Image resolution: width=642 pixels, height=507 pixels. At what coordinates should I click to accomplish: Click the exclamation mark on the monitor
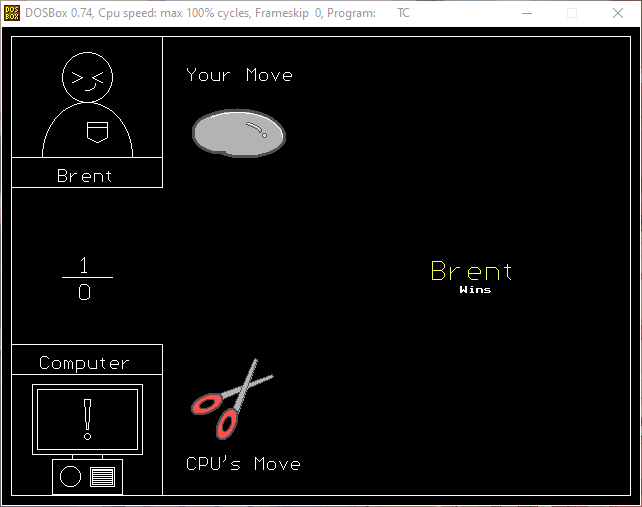[87, 418]
